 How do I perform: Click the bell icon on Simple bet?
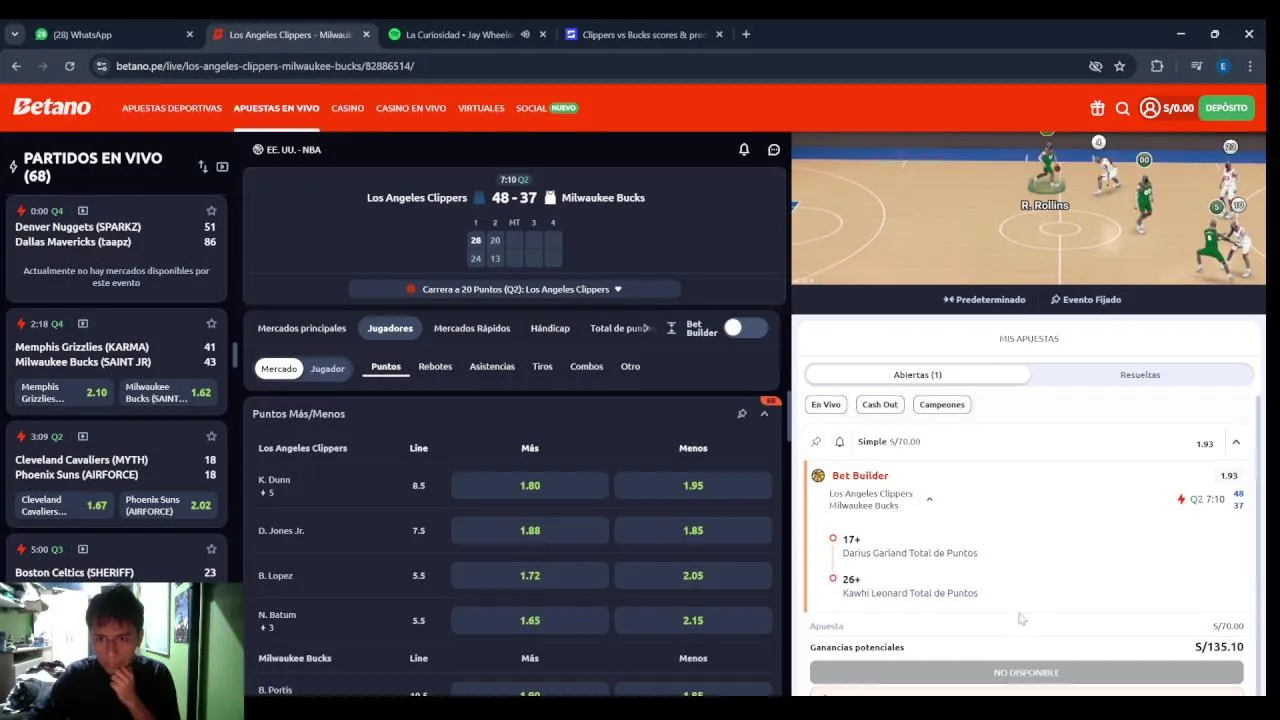click(x=839, y=442)
